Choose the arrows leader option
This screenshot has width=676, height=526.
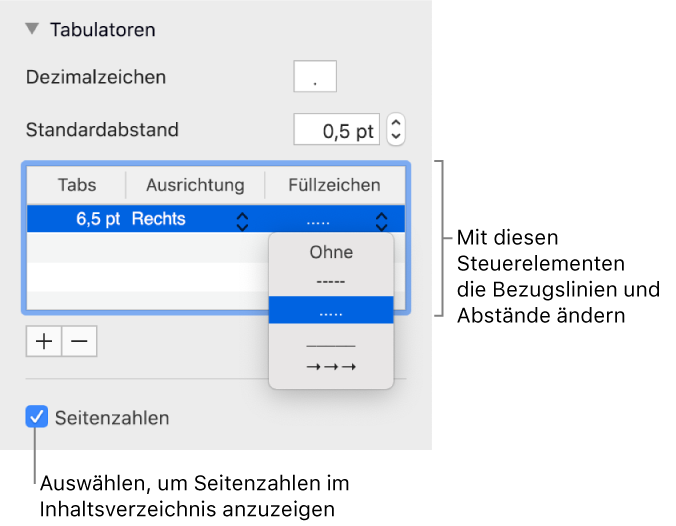click(x=331, y=367)
